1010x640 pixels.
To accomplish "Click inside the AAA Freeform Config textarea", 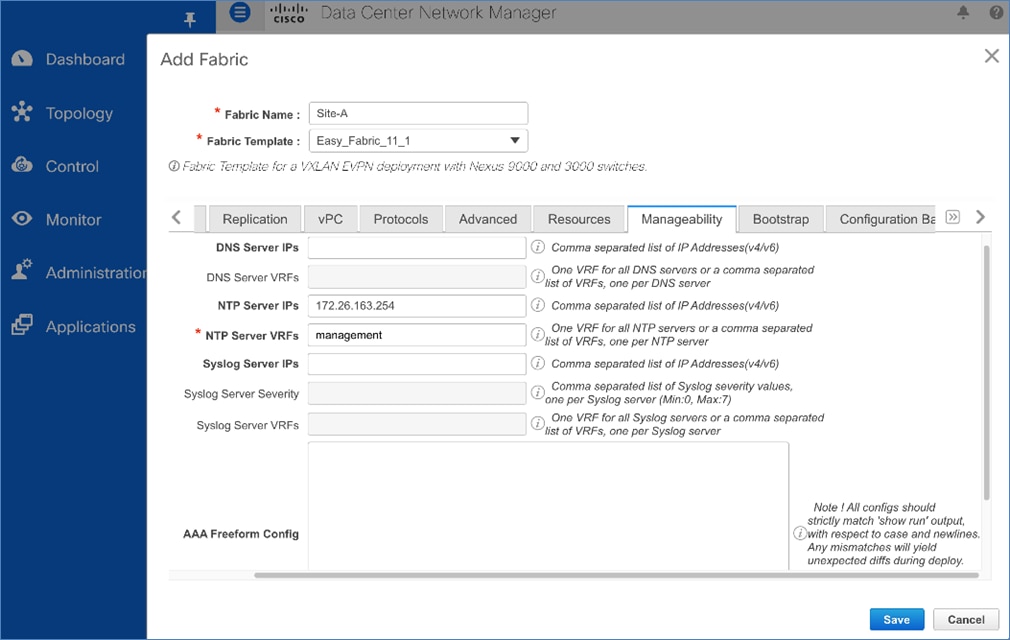I will [x=548, y=506].
